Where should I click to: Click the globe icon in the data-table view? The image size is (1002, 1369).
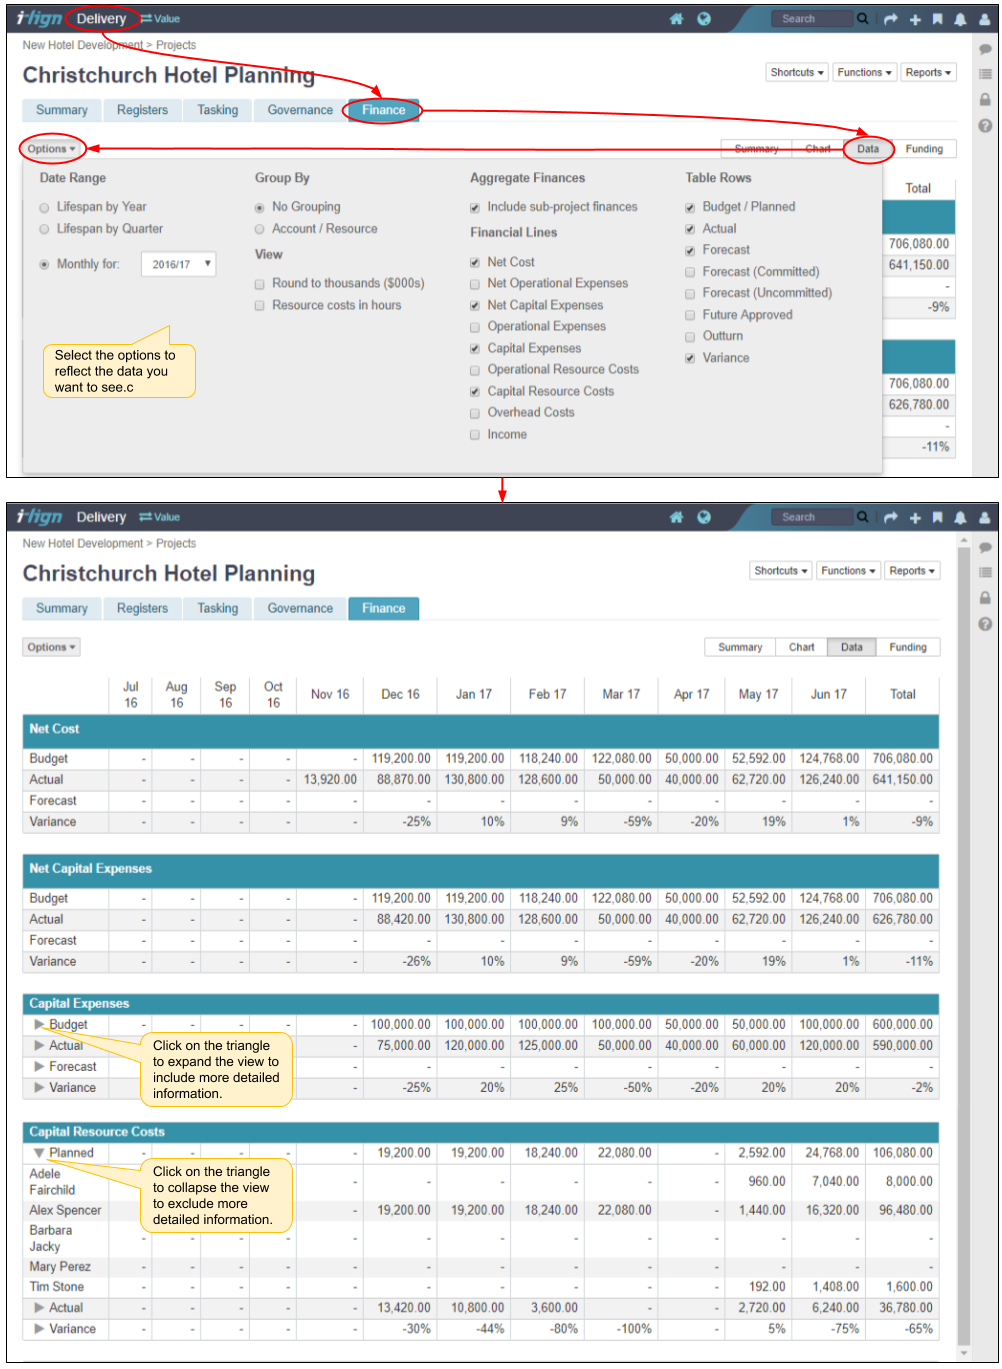coord(704,517)
